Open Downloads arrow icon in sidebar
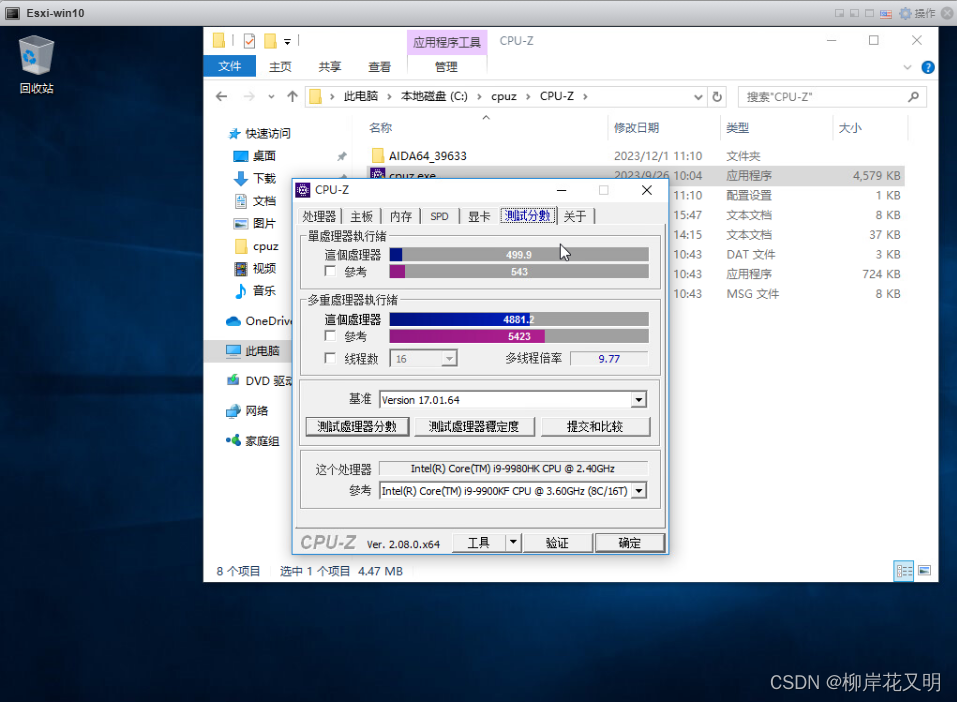The image size is (957, 702). click(x=240, y=178)
